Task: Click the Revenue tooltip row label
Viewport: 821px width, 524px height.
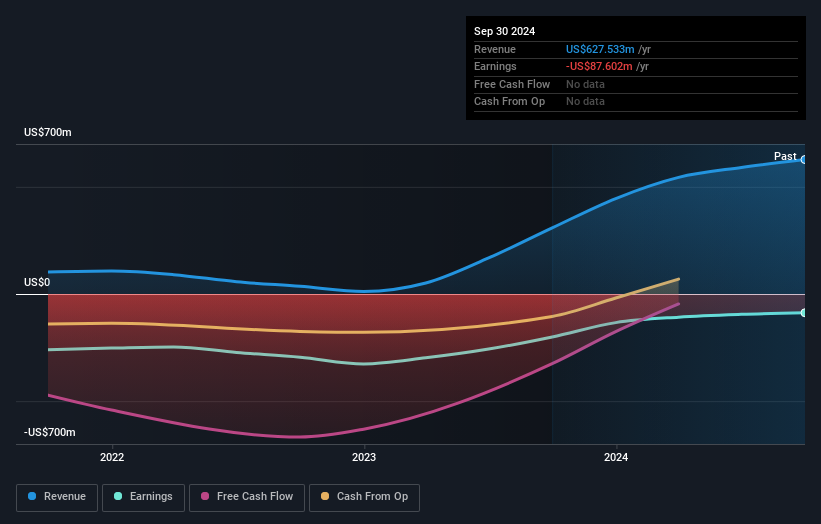Action: (x=495, y=49)
